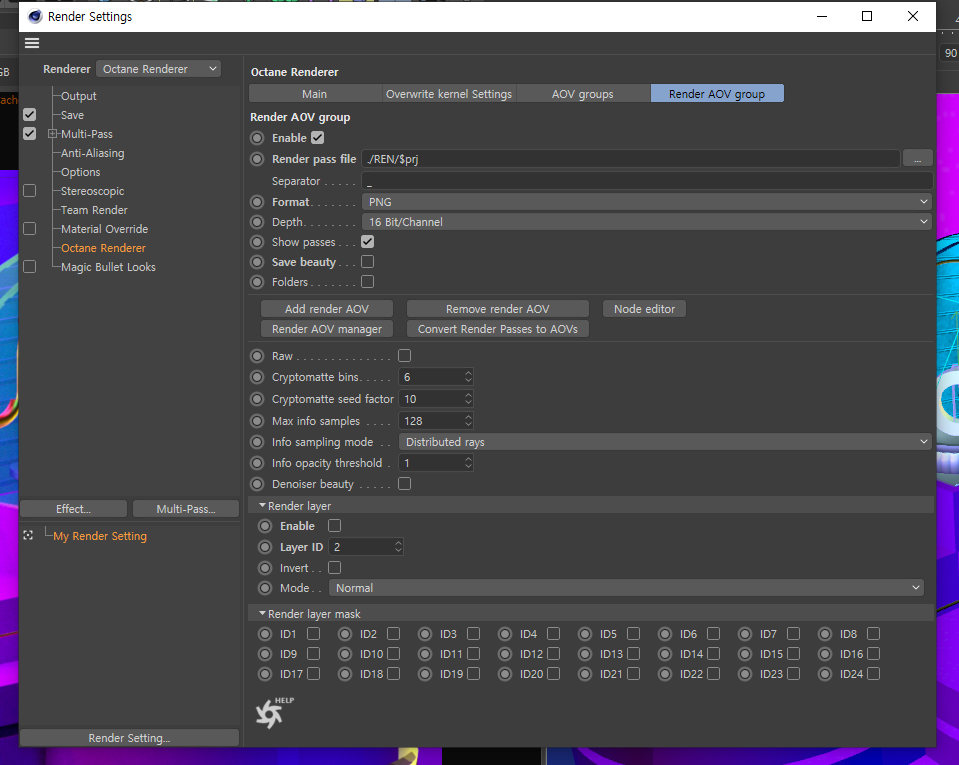The height and width of the screenshot is (765, 959).
Task: Click the Render pass file path field
Action: (631, 159)
